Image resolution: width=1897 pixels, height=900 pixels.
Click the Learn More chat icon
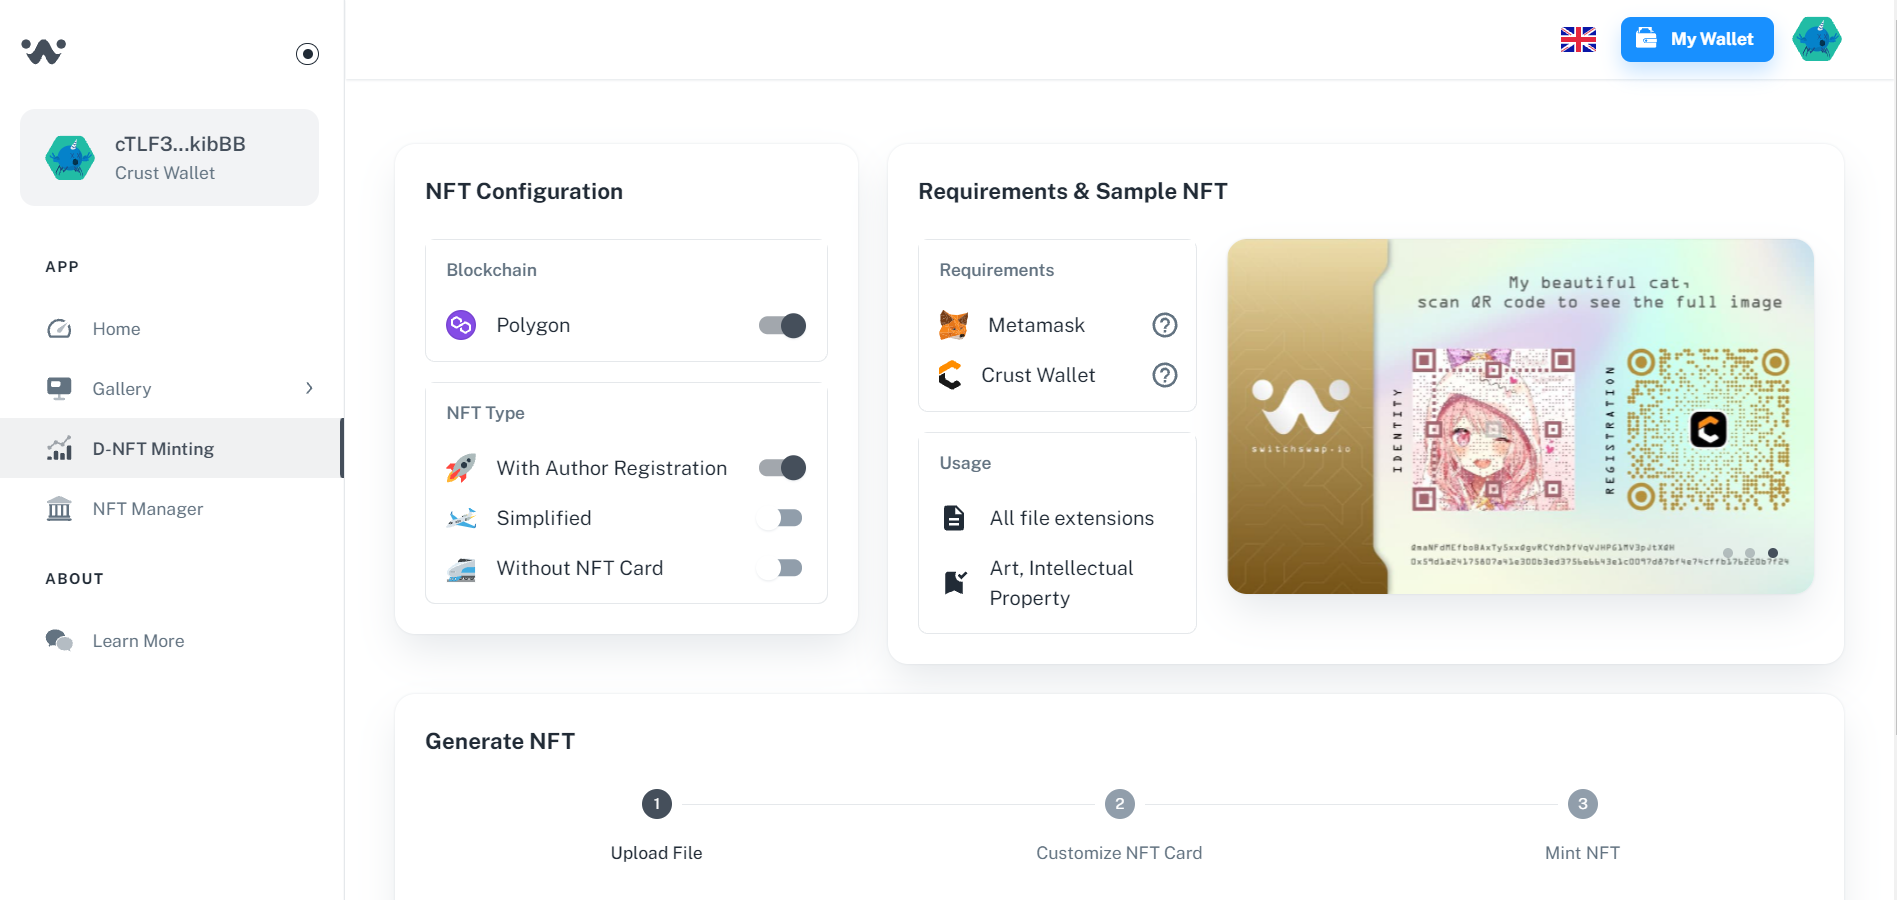pyautogui.click(x=59, y=641)
